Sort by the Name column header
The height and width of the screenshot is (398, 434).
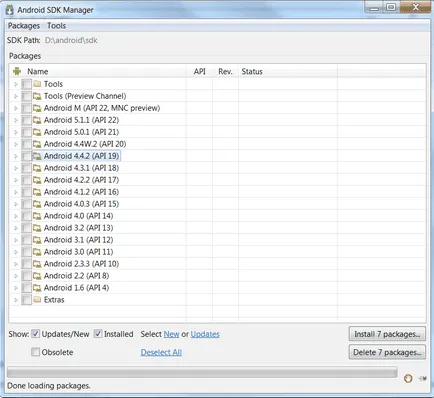[38, 71]
